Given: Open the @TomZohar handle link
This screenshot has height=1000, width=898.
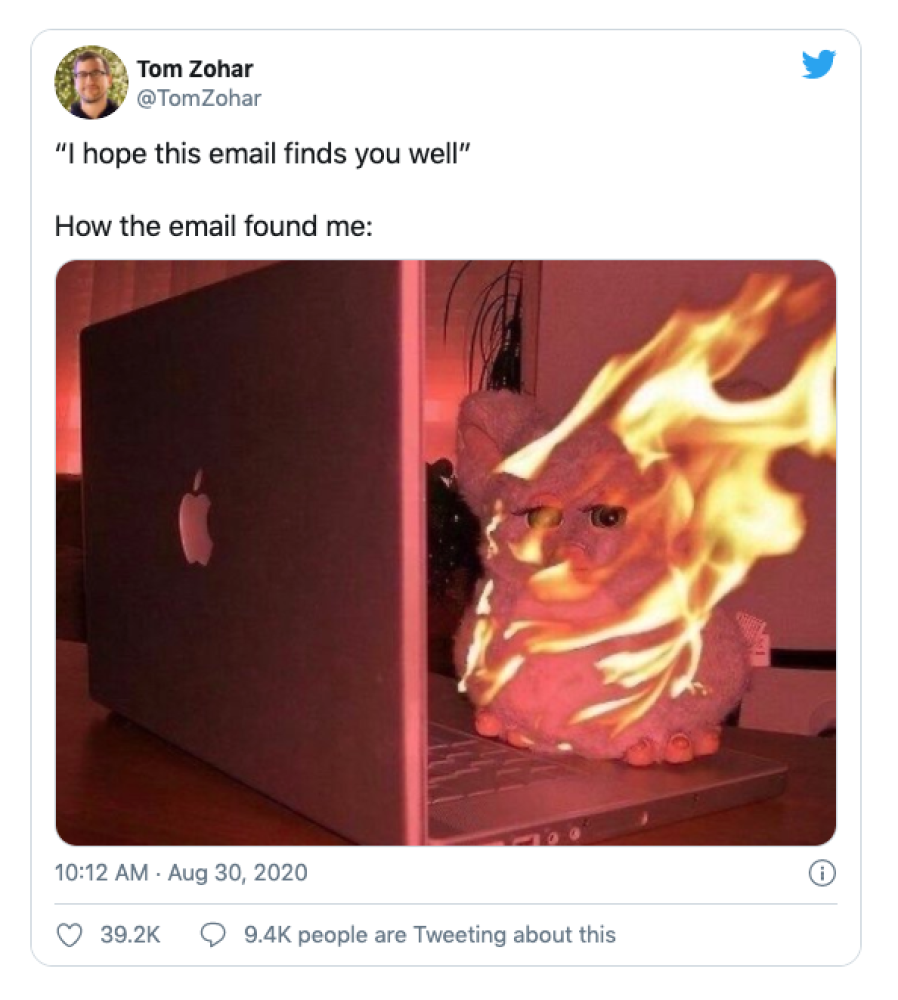Looking at the screenshot, I should click(199, 98).
